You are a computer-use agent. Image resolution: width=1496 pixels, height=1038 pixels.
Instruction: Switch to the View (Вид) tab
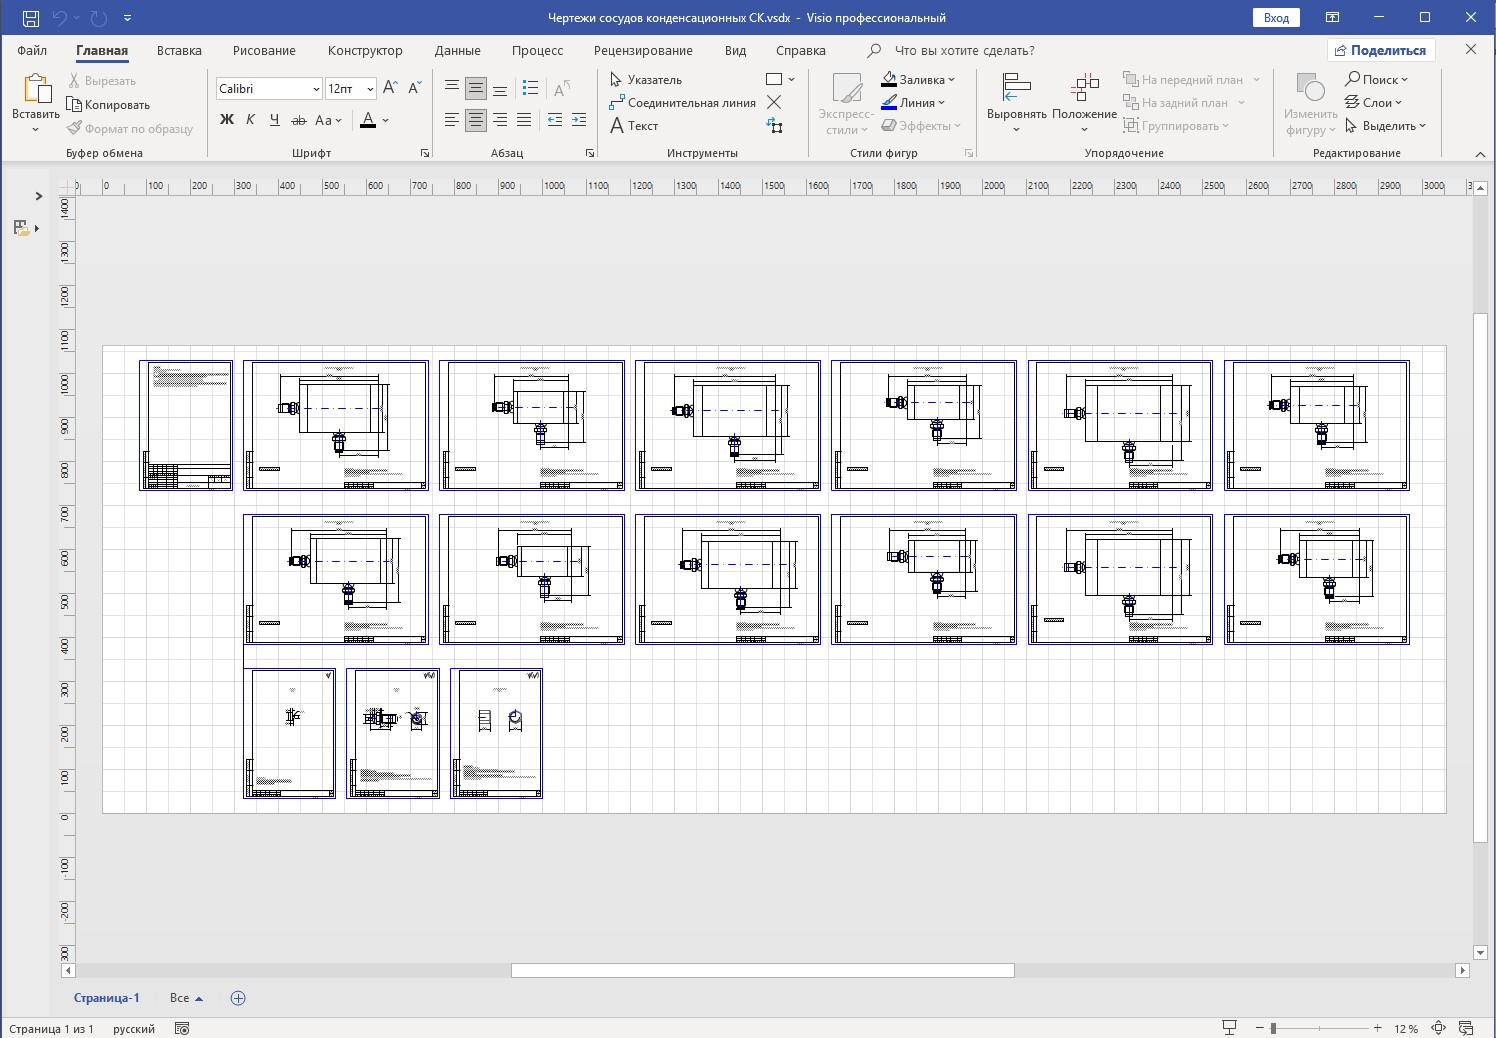(735, 51)
